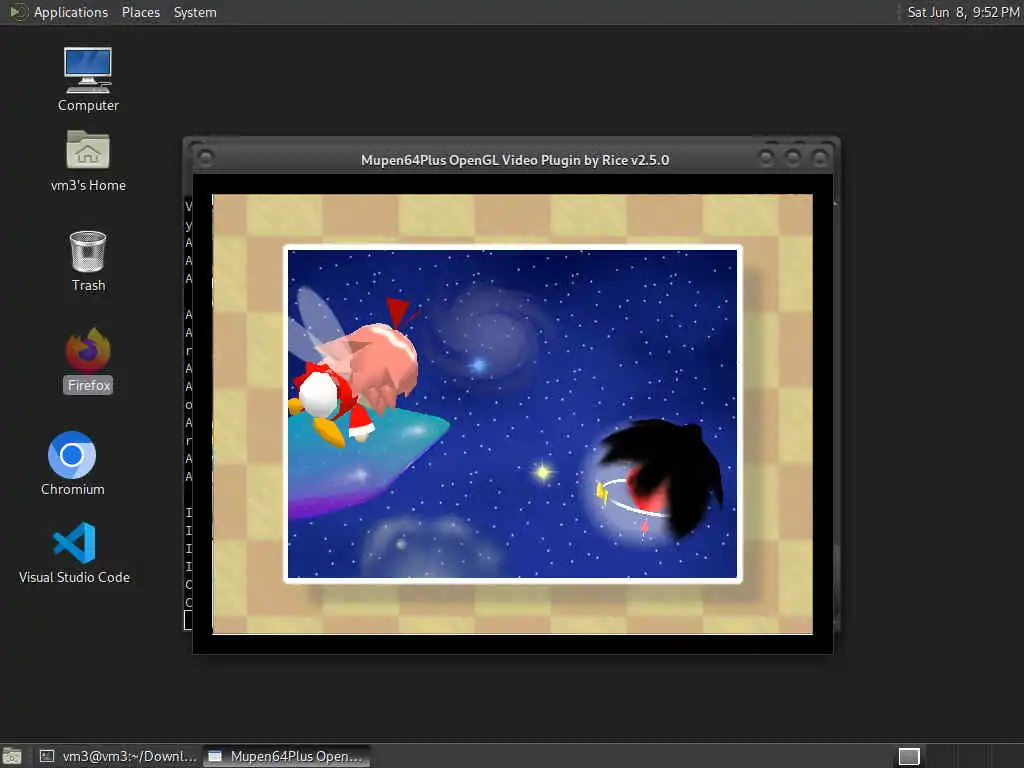Click the date and time clock
This screenshot has height=768, width=1024.
pos(963,12)
